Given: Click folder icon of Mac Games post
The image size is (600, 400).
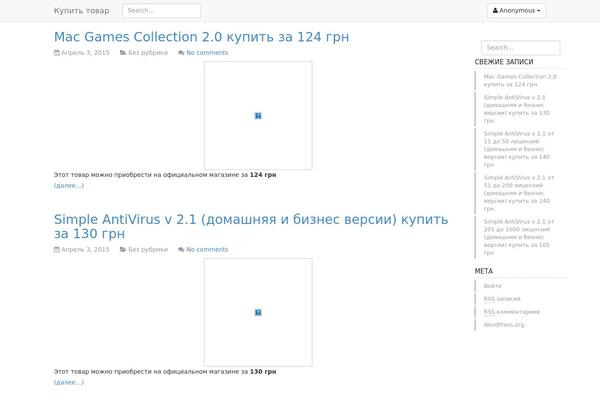Looking at the screenshot, I should pos(123,52).
